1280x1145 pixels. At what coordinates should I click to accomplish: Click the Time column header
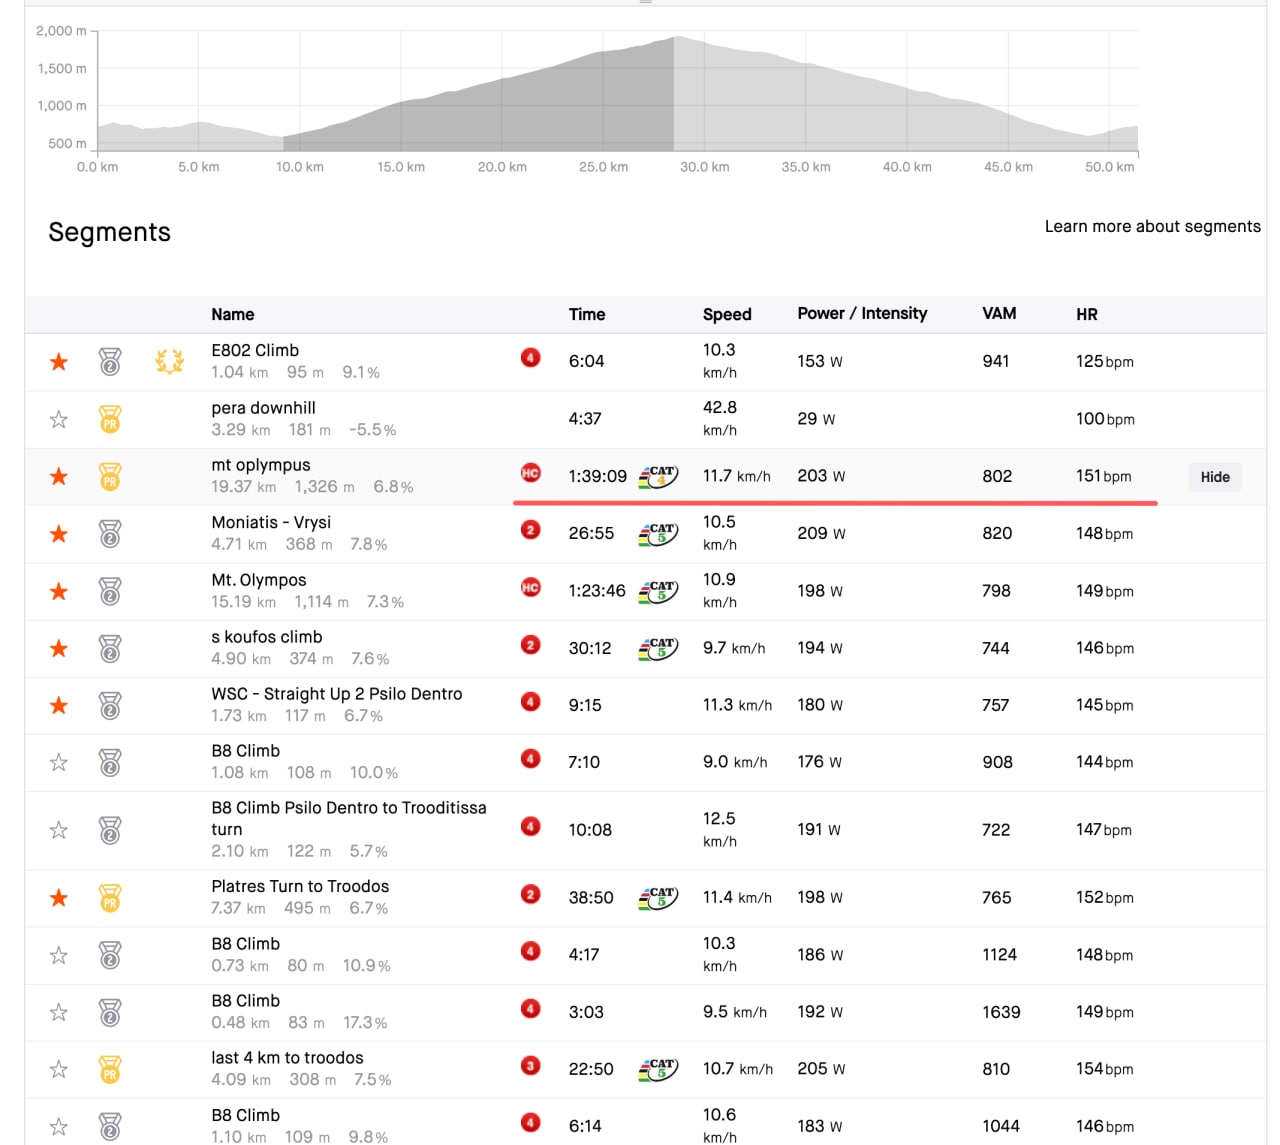pyautogui.click(x=587, y=314)
